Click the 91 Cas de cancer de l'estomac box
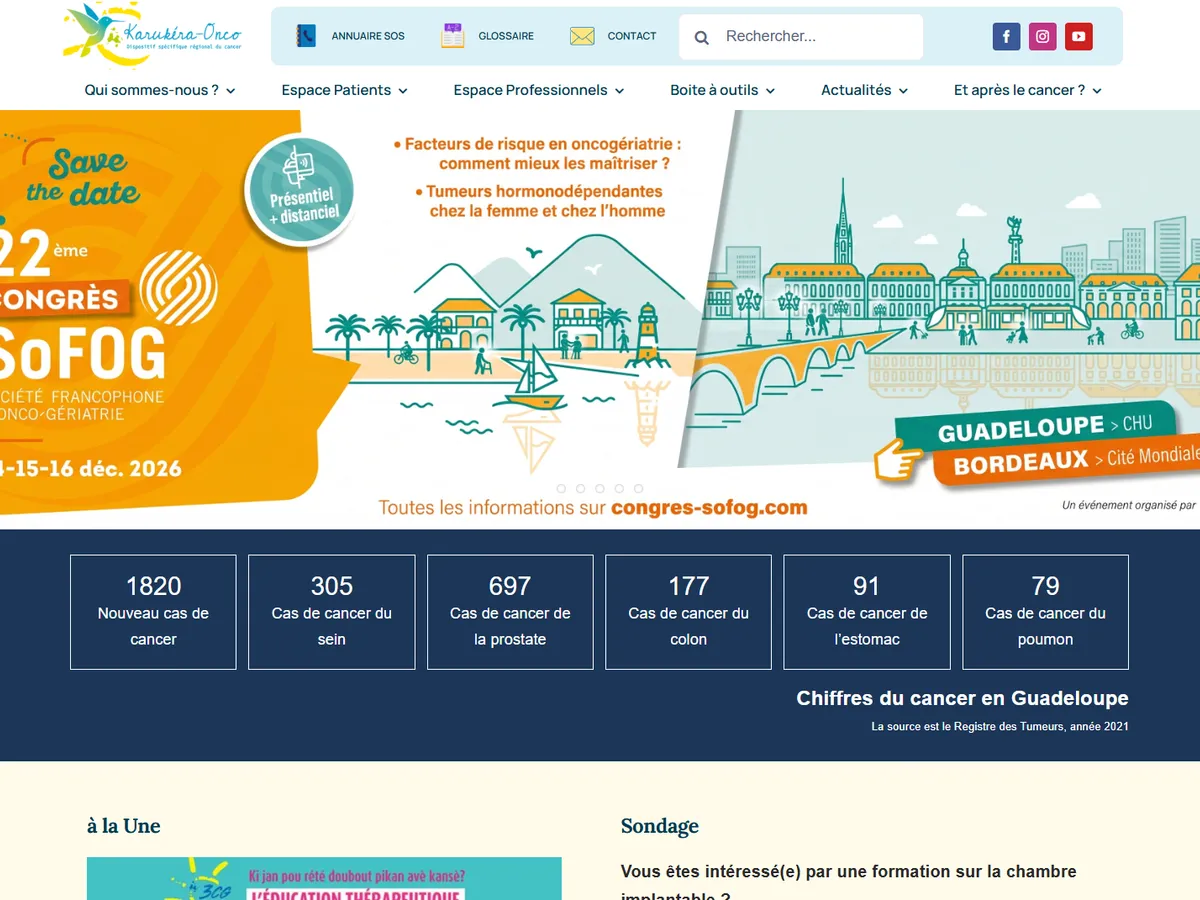1200x900 pixels. tap(867, 612)
